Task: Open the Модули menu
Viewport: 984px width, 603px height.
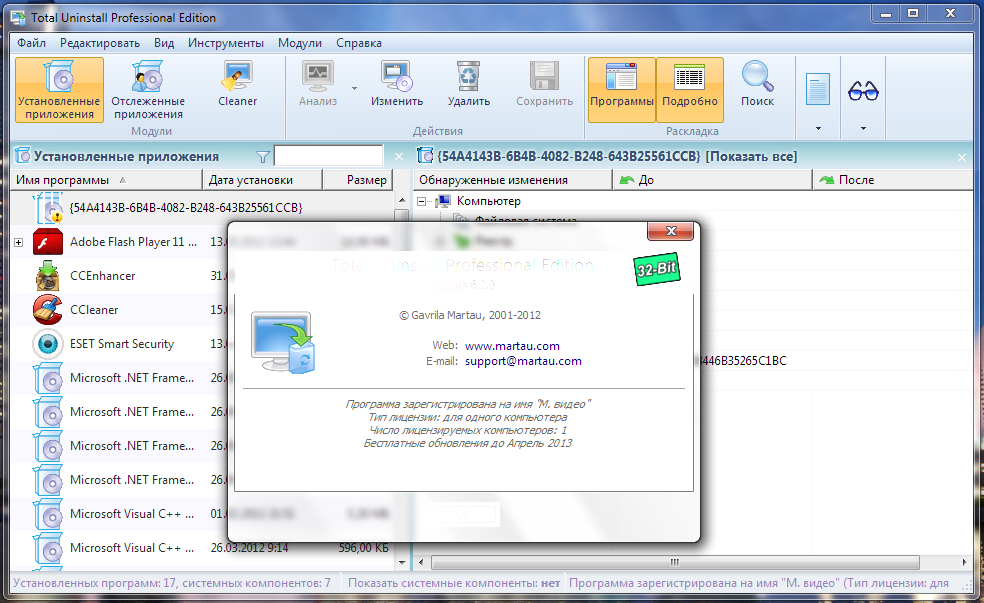Action: coord(300,43)
